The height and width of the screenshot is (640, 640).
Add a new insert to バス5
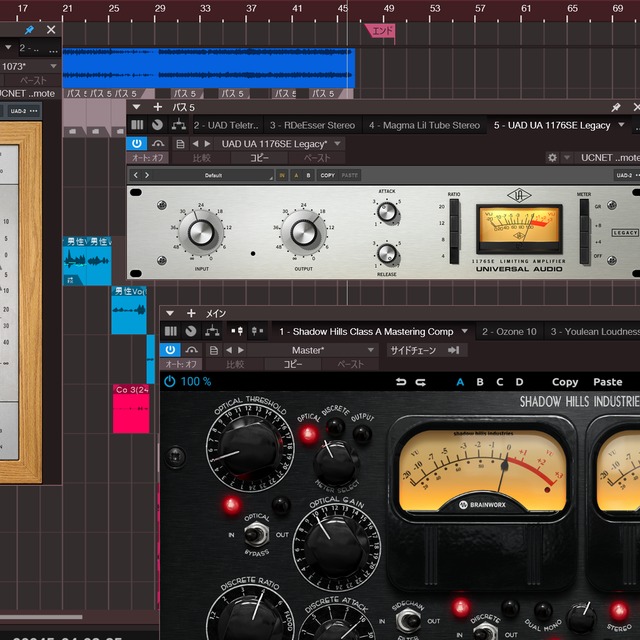157,107
